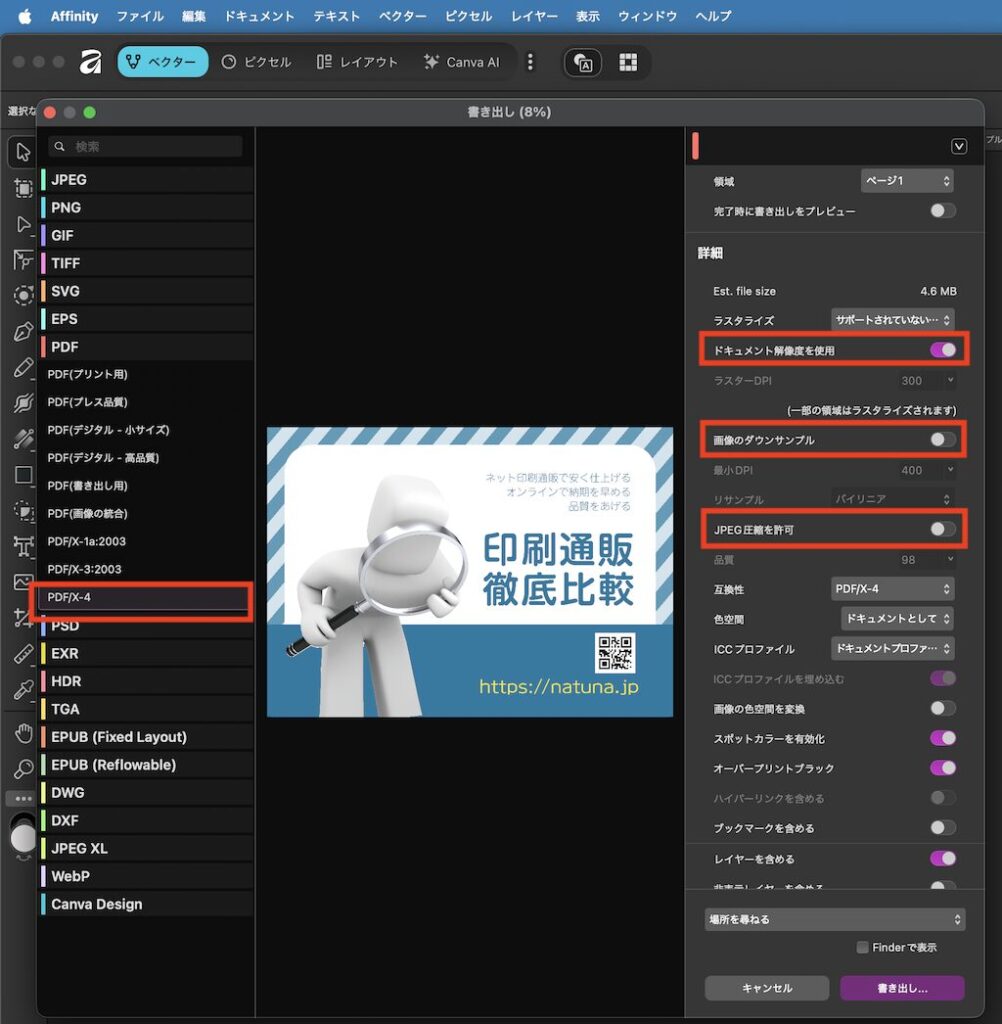Click the Color Picker eyedropper tool
Viewport: 1002px width, 1024px height.
pyautogui.click(x=22, y=690)
